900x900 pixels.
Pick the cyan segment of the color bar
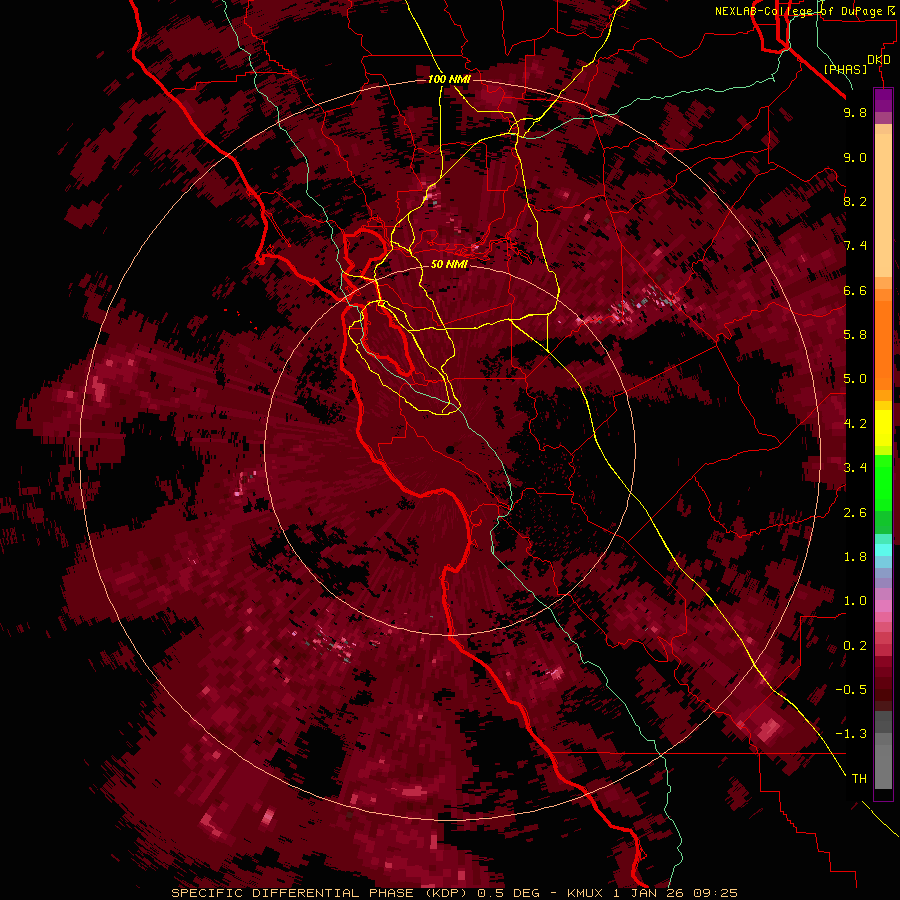pos(883,550)
